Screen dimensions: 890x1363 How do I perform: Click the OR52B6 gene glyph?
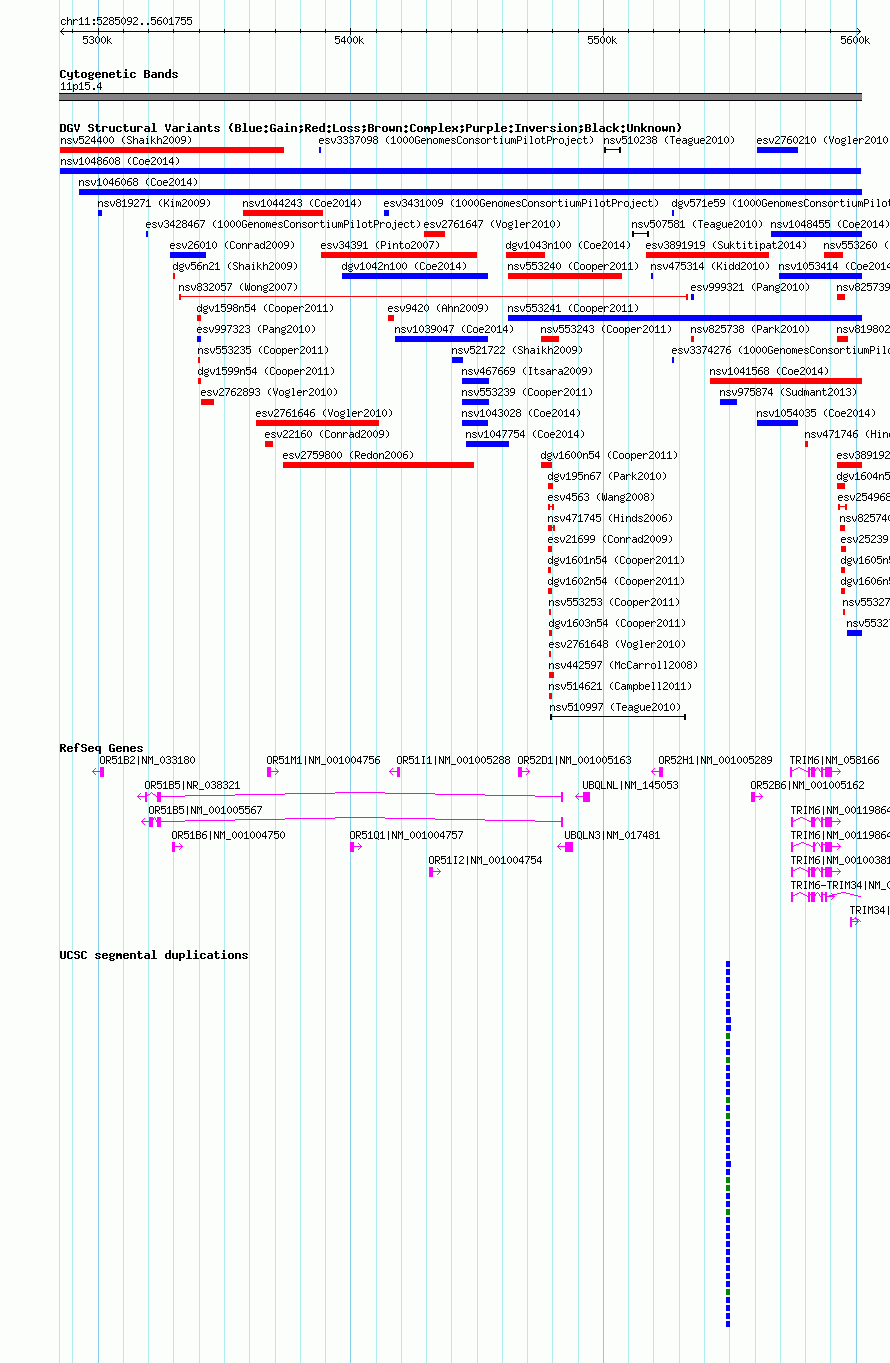[757, 797]
